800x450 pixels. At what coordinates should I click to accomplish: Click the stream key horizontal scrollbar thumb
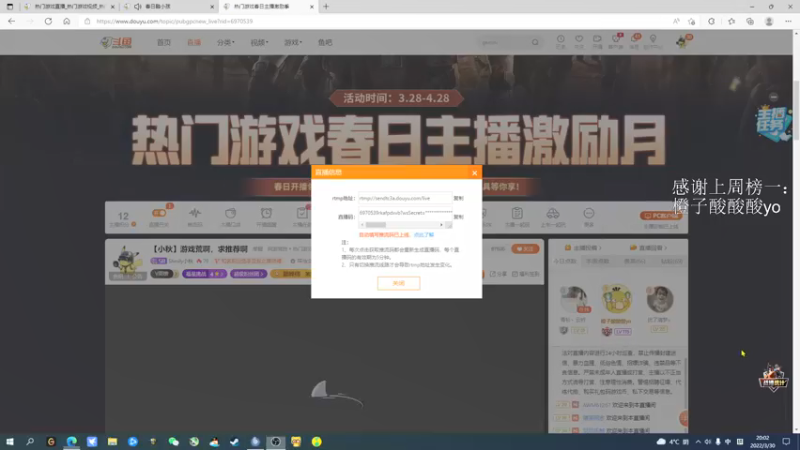pos(376,225)
